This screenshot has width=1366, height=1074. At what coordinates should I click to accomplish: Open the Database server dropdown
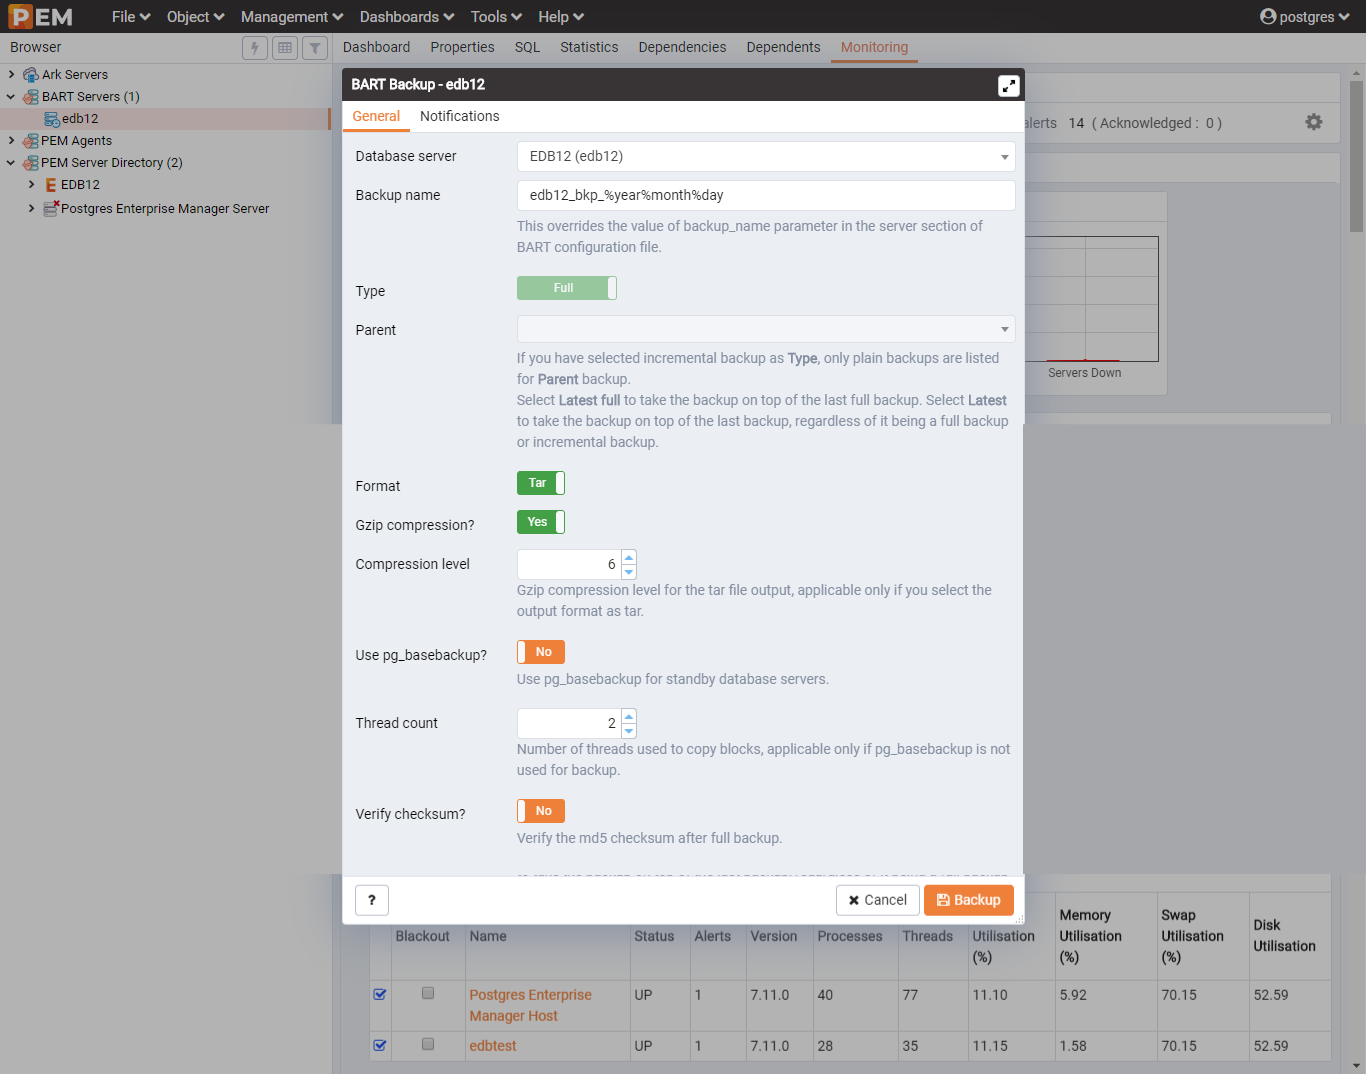(766, 156)
